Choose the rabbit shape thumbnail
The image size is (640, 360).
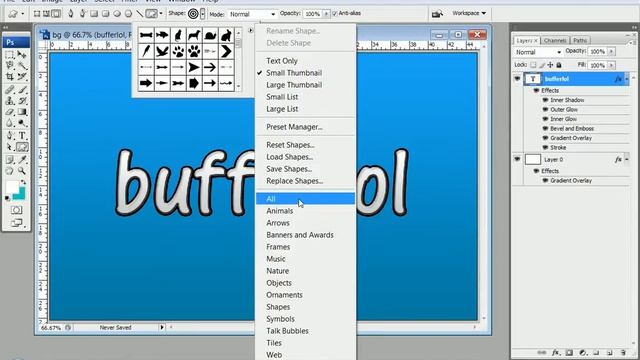click(x=226, y=36)
